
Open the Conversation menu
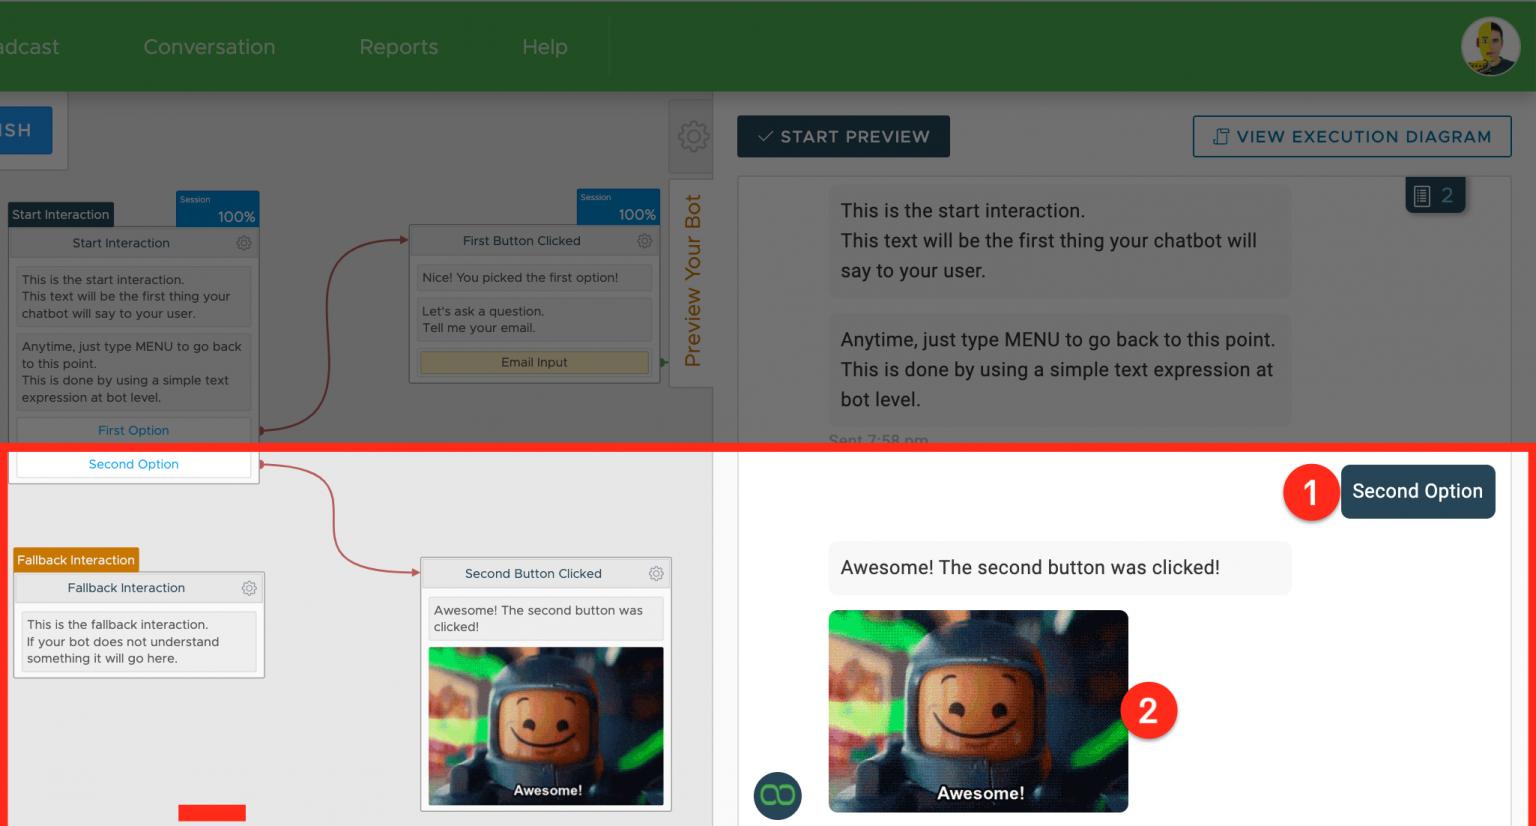209,46
